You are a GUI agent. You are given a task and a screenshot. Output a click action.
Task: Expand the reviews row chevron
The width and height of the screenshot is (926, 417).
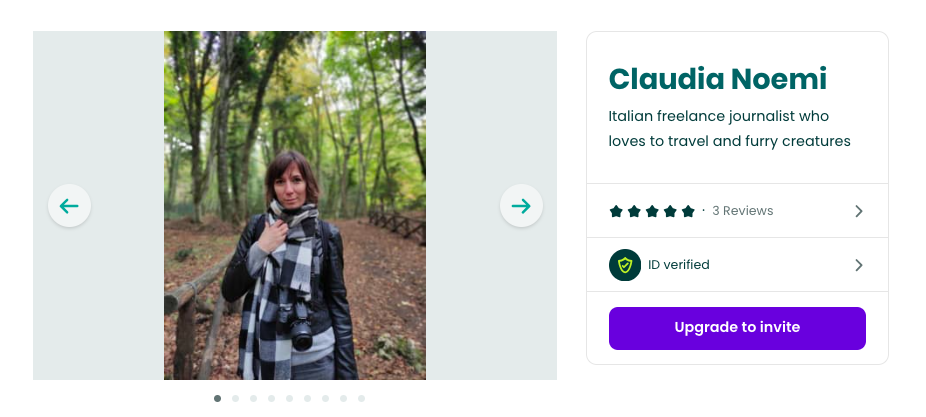pos(858,211)
